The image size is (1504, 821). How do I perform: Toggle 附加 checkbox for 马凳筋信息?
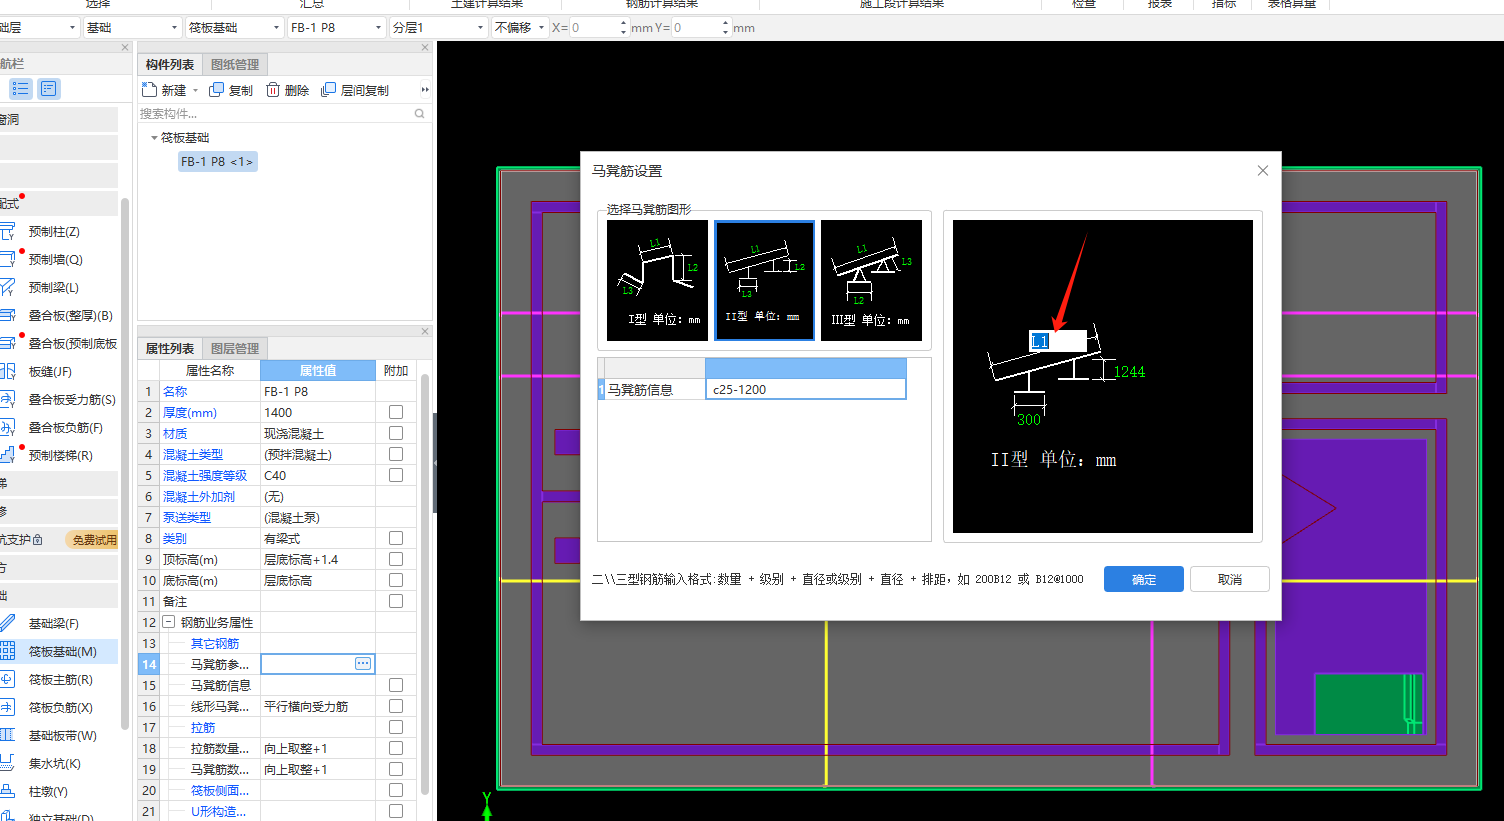[396, 685]
